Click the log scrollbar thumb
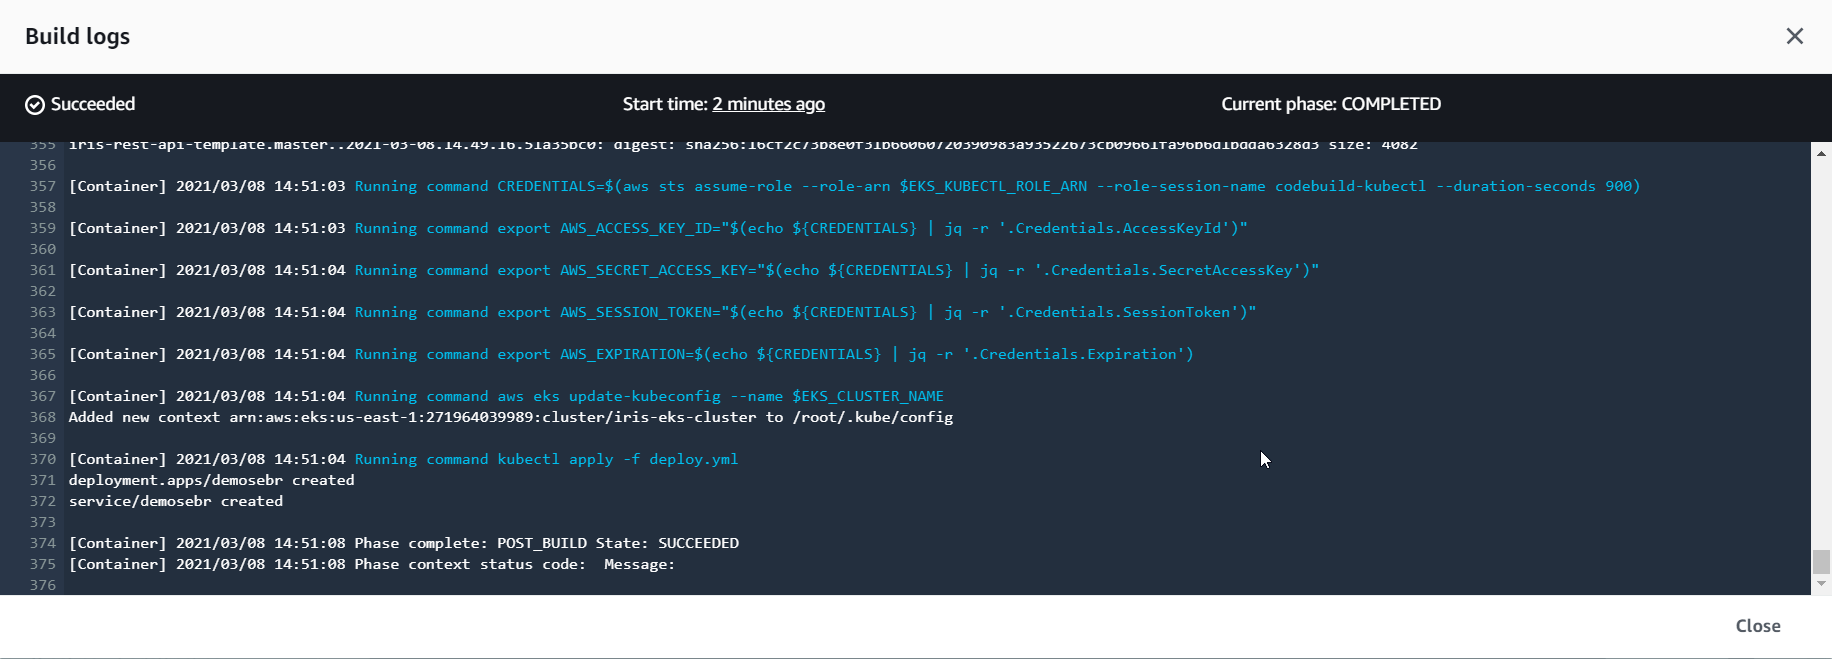Image resolution: width=1832 pixels, height=659 pixels. (x=1821, y=561)
